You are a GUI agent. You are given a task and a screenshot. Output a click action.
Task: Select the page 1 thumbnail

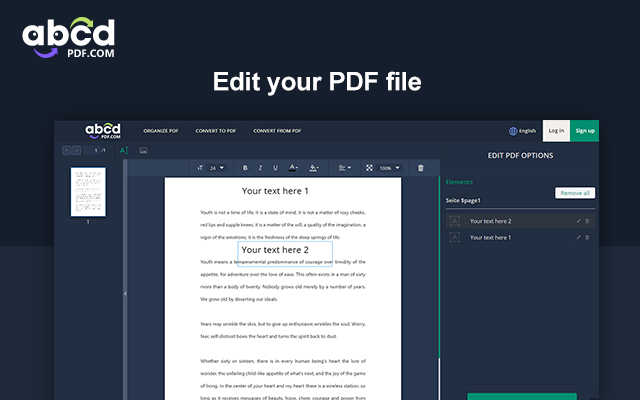[88, 192]
